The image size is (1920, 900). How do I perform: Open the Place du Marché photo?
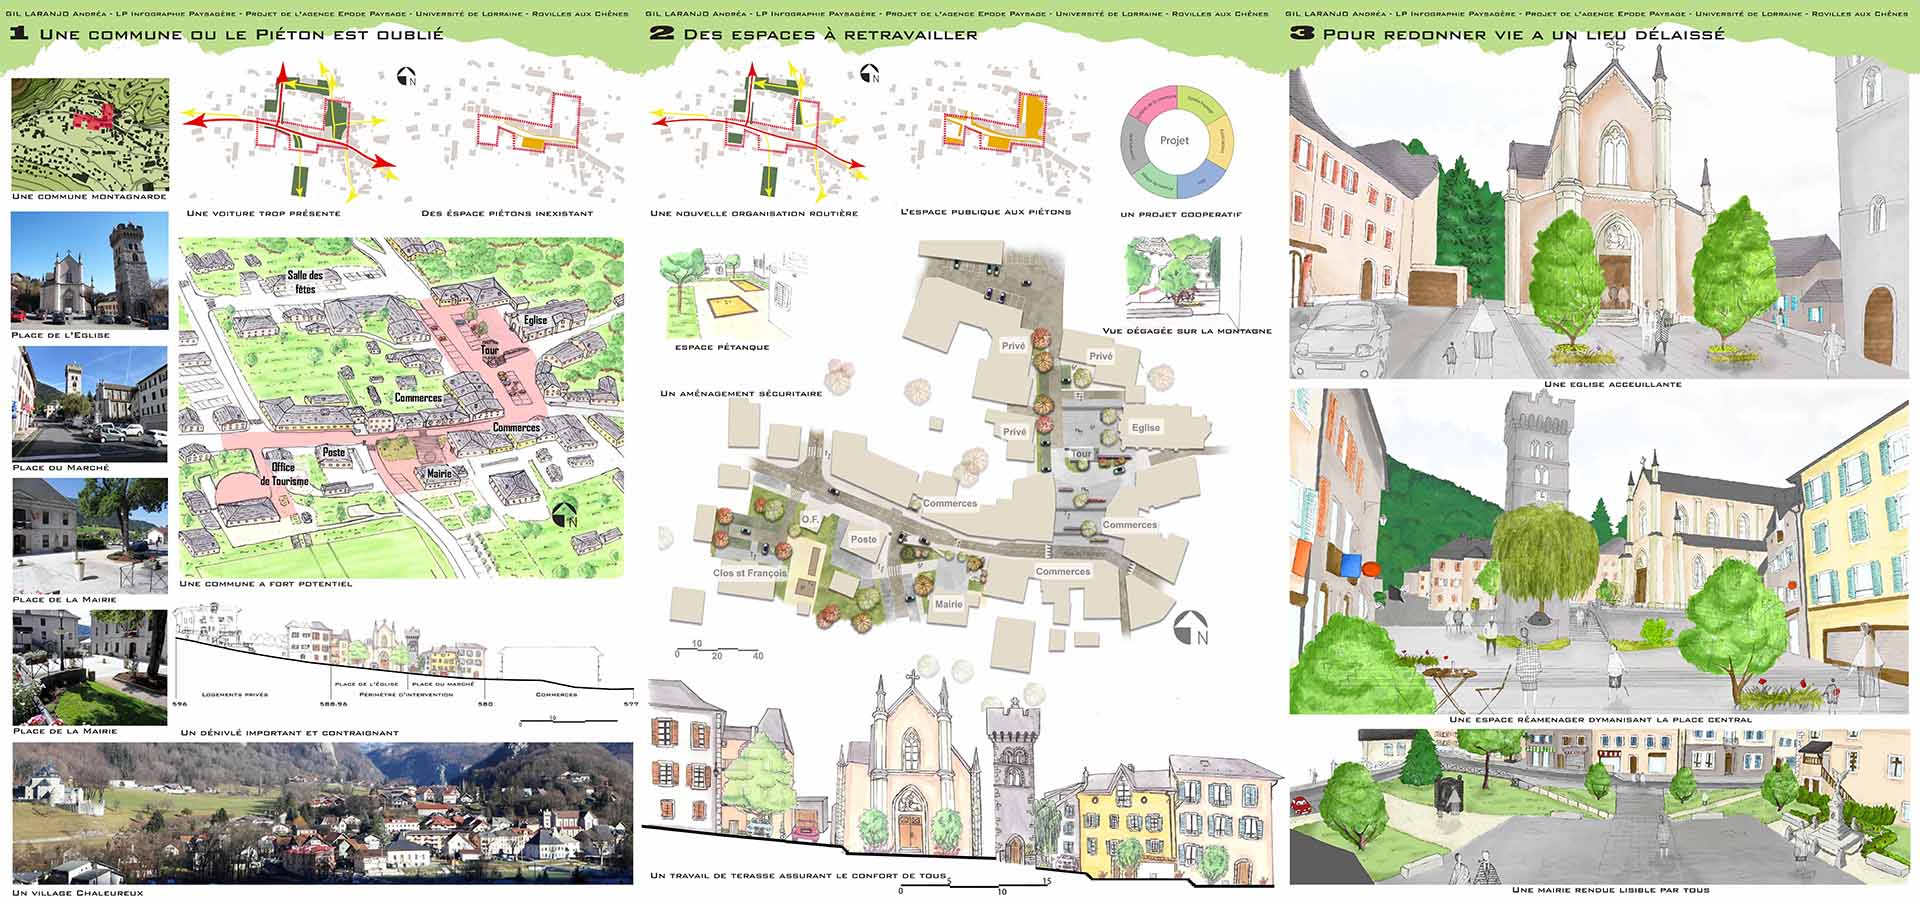[x=90, y=404]
